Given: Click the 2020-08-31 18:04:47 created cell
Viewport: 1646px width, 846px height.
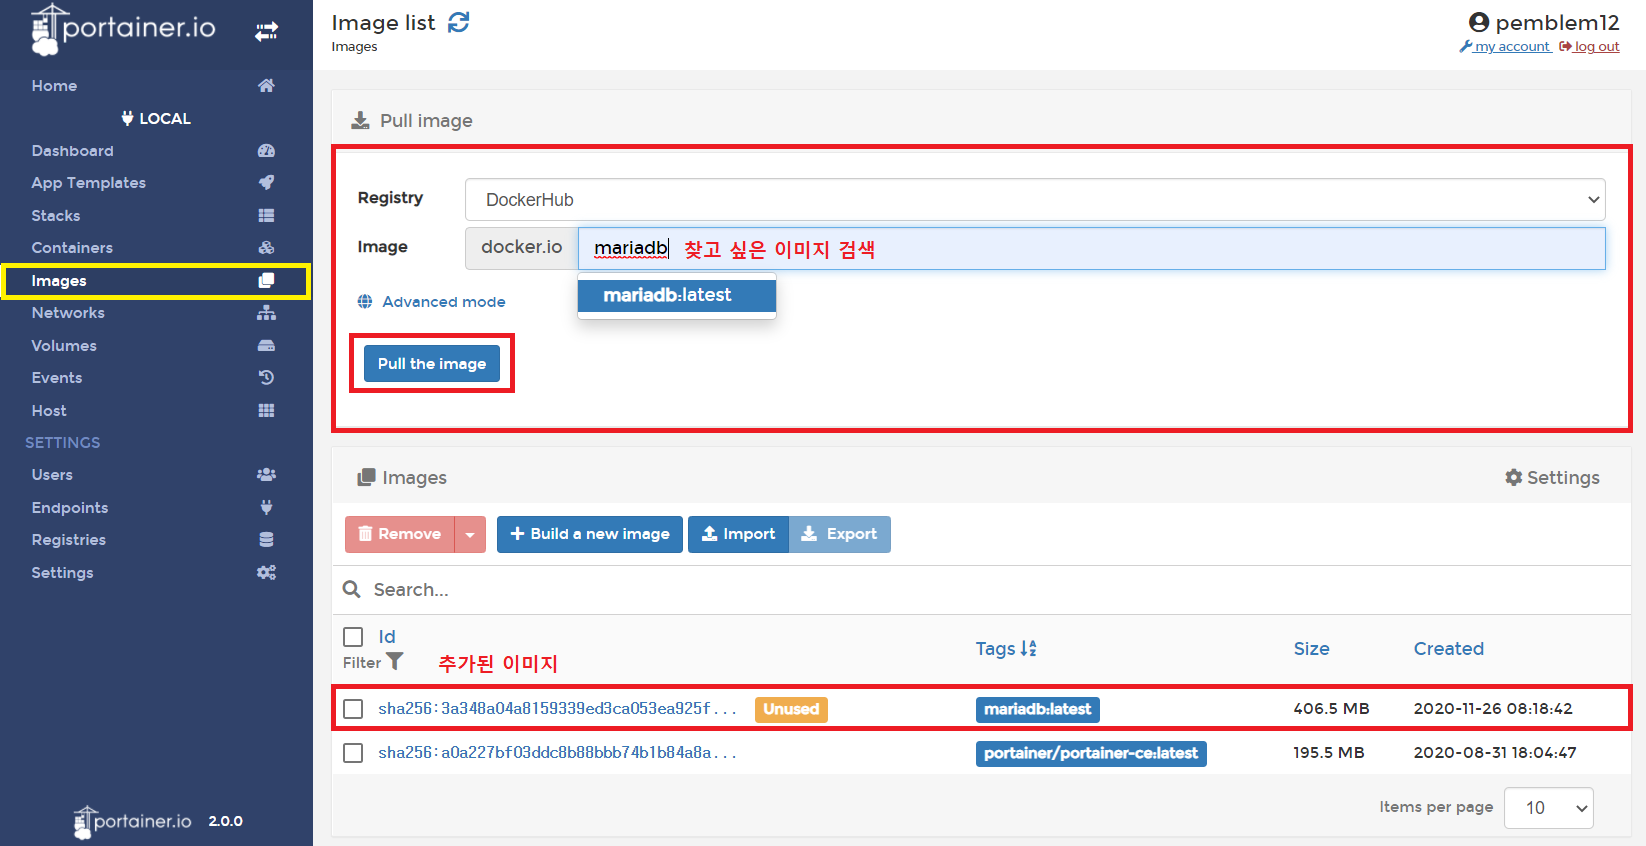Looking at the screenshot, I should (x=1495, y=753).
